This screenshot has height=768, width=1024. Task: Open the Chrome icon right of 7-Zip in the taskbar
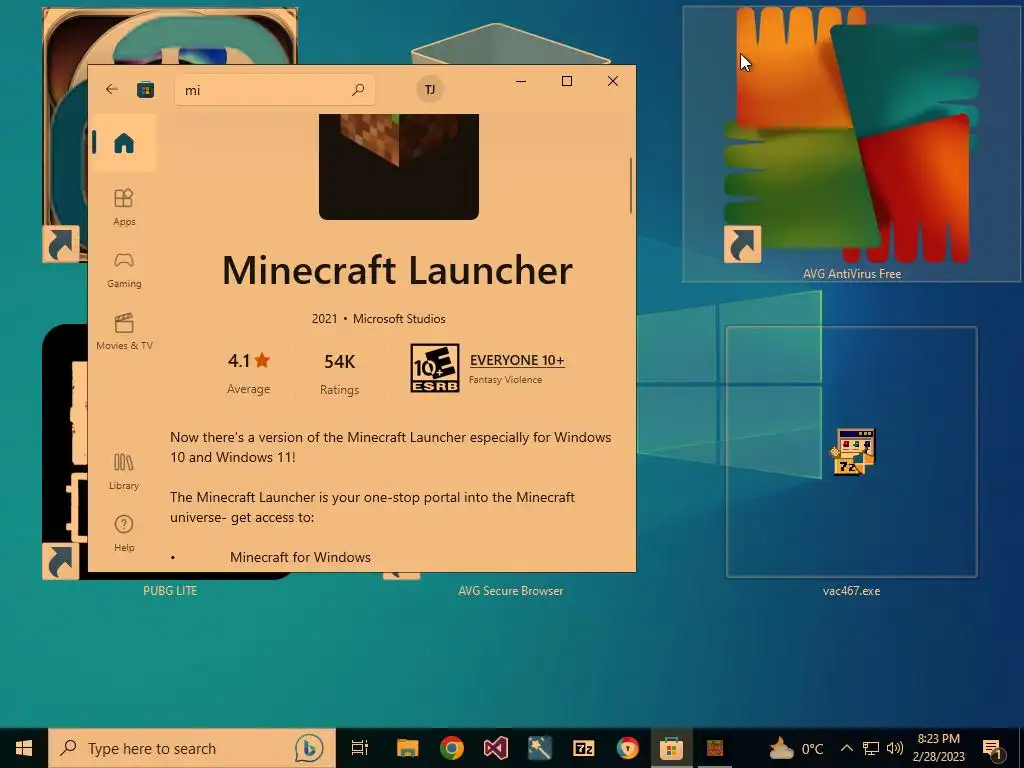tap(628, 748)
